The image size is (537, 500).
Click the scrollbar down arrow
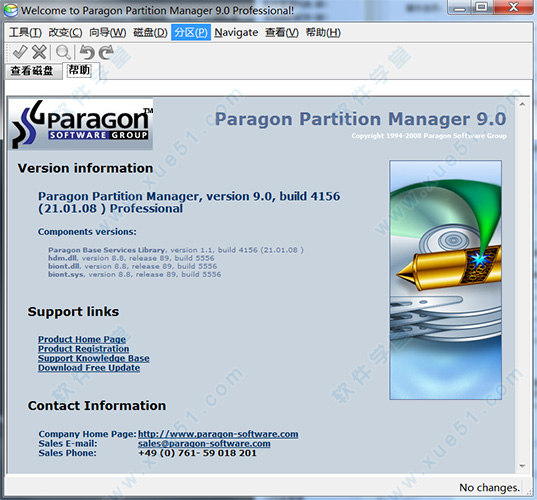tap(522, 466)
